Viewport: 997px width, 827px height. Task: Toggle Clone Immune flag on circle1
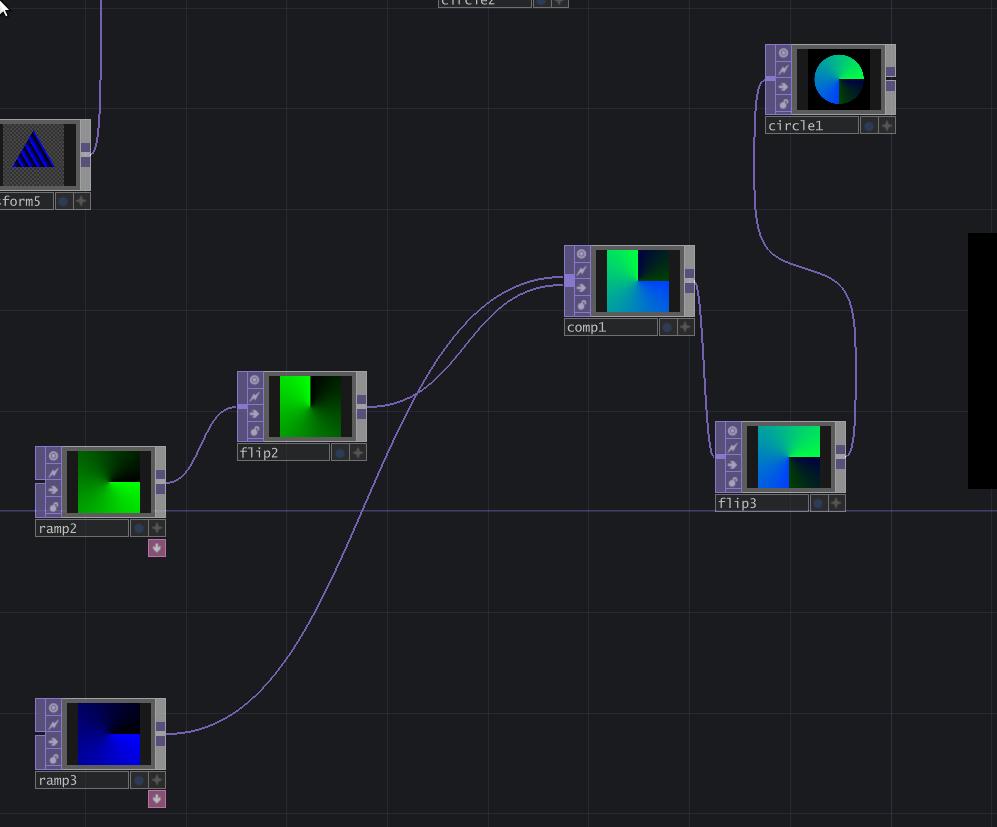click(x=783, y=70)
